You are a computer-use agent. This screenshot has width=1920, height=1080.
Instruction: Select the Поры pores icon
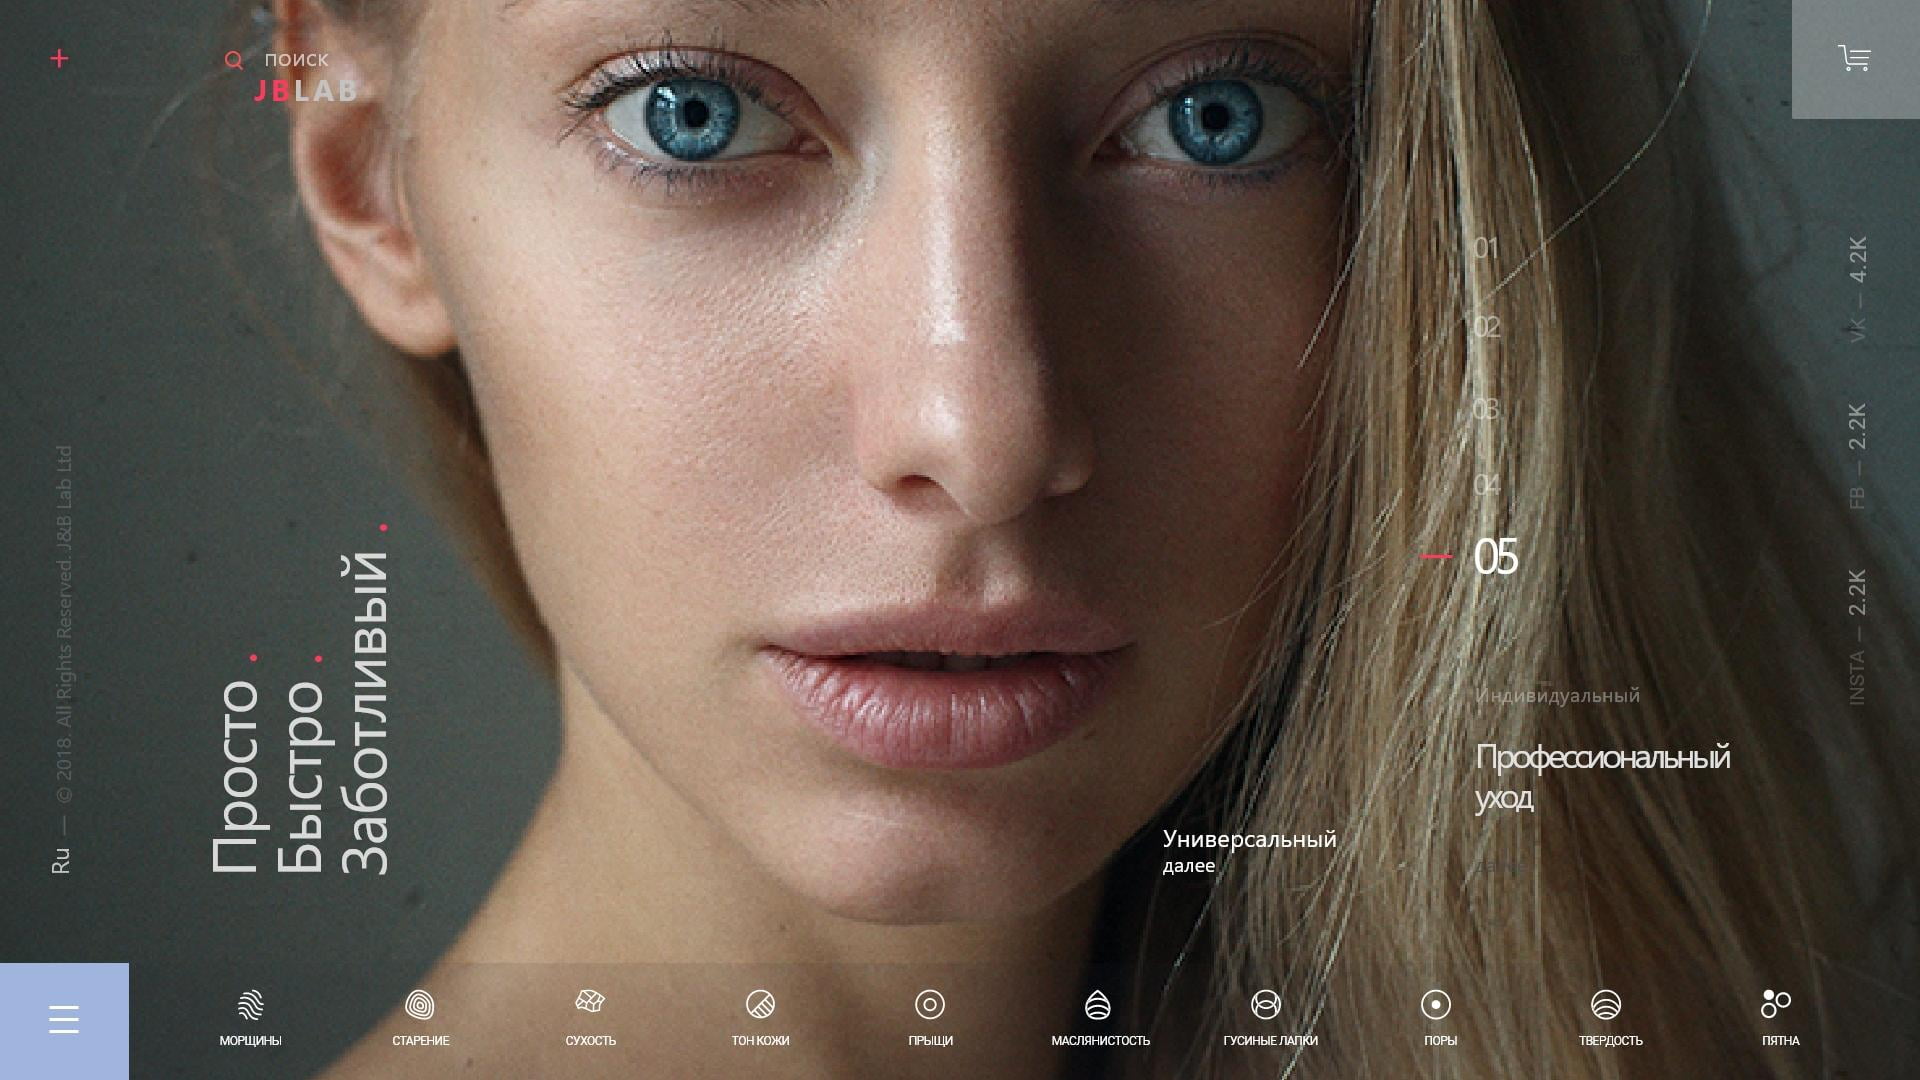click(1436, 1004)
